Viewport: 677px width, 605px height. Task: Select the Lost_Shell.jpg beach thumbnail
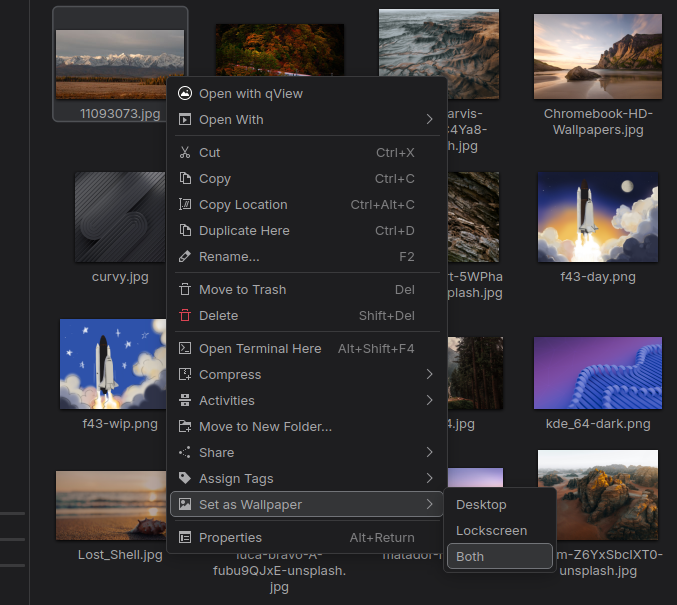coord(111,505)
